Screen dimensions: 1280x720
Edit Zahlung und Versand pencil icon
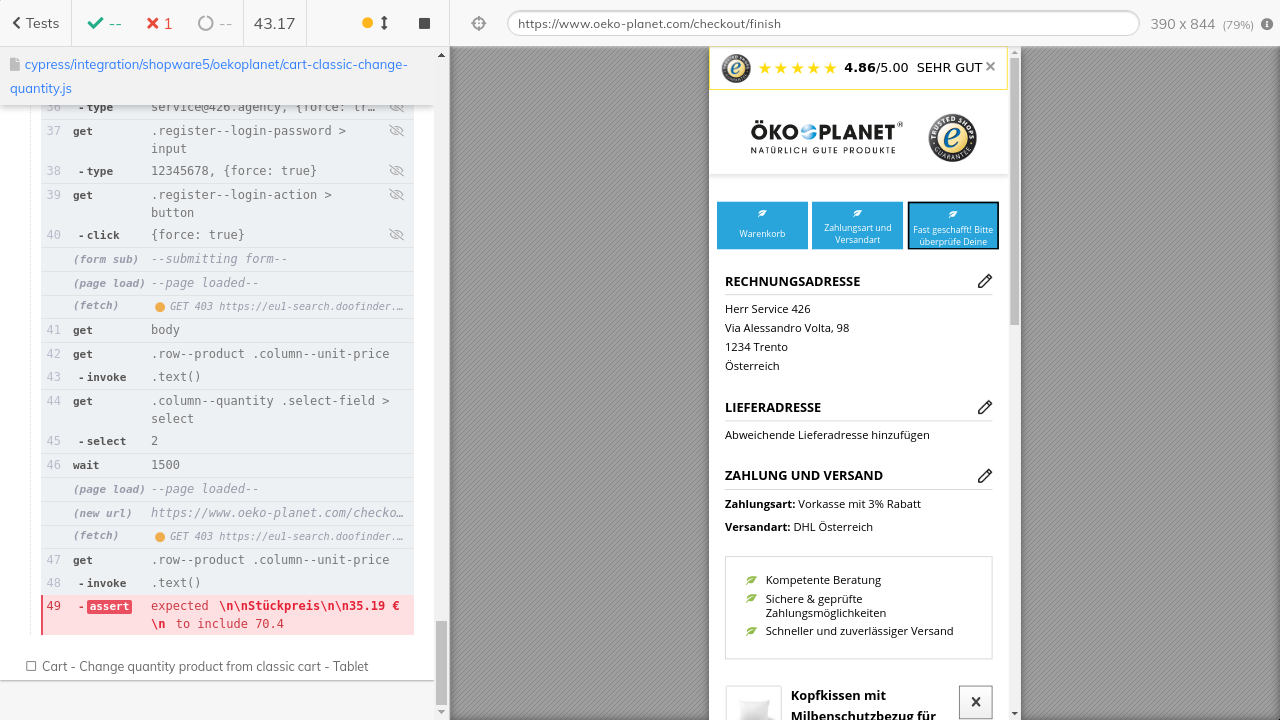(984, 475)
